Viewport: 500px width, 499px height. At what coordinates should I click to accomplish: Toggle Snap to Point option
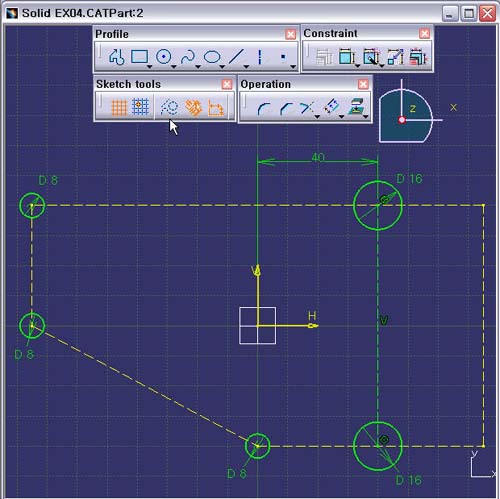[140, 107]
